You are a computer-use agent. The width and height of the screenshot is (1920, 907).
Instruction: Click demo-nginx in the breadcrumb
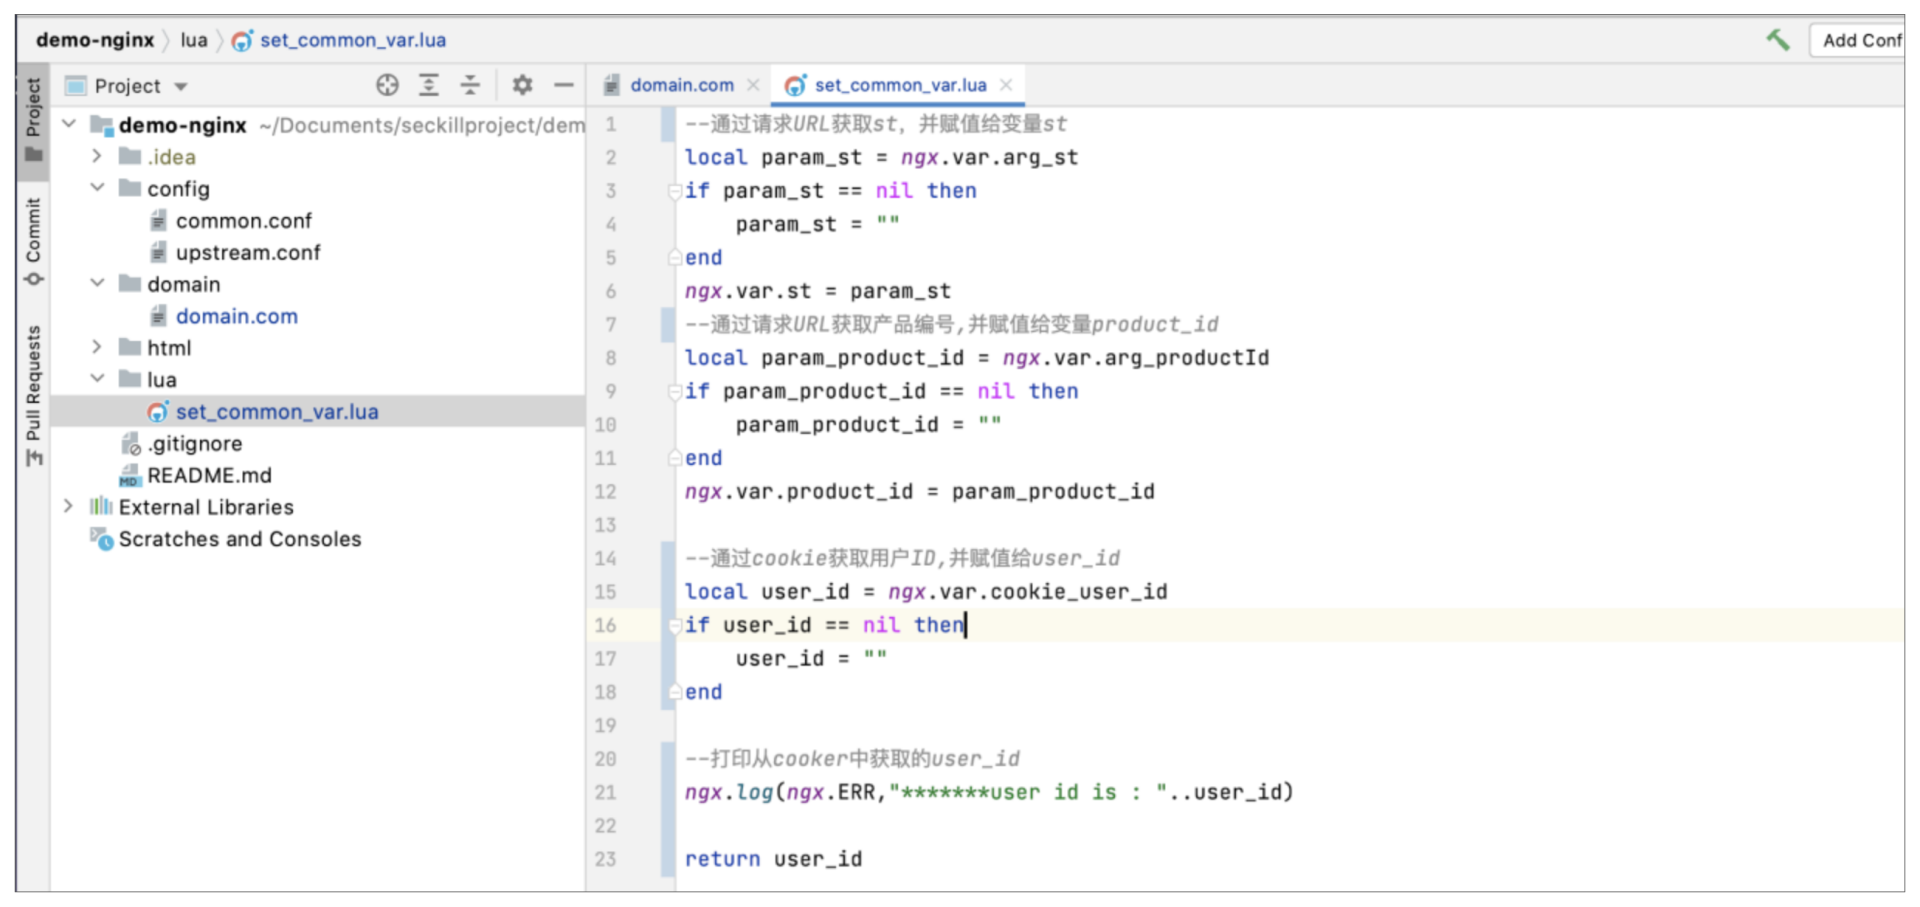95,40
